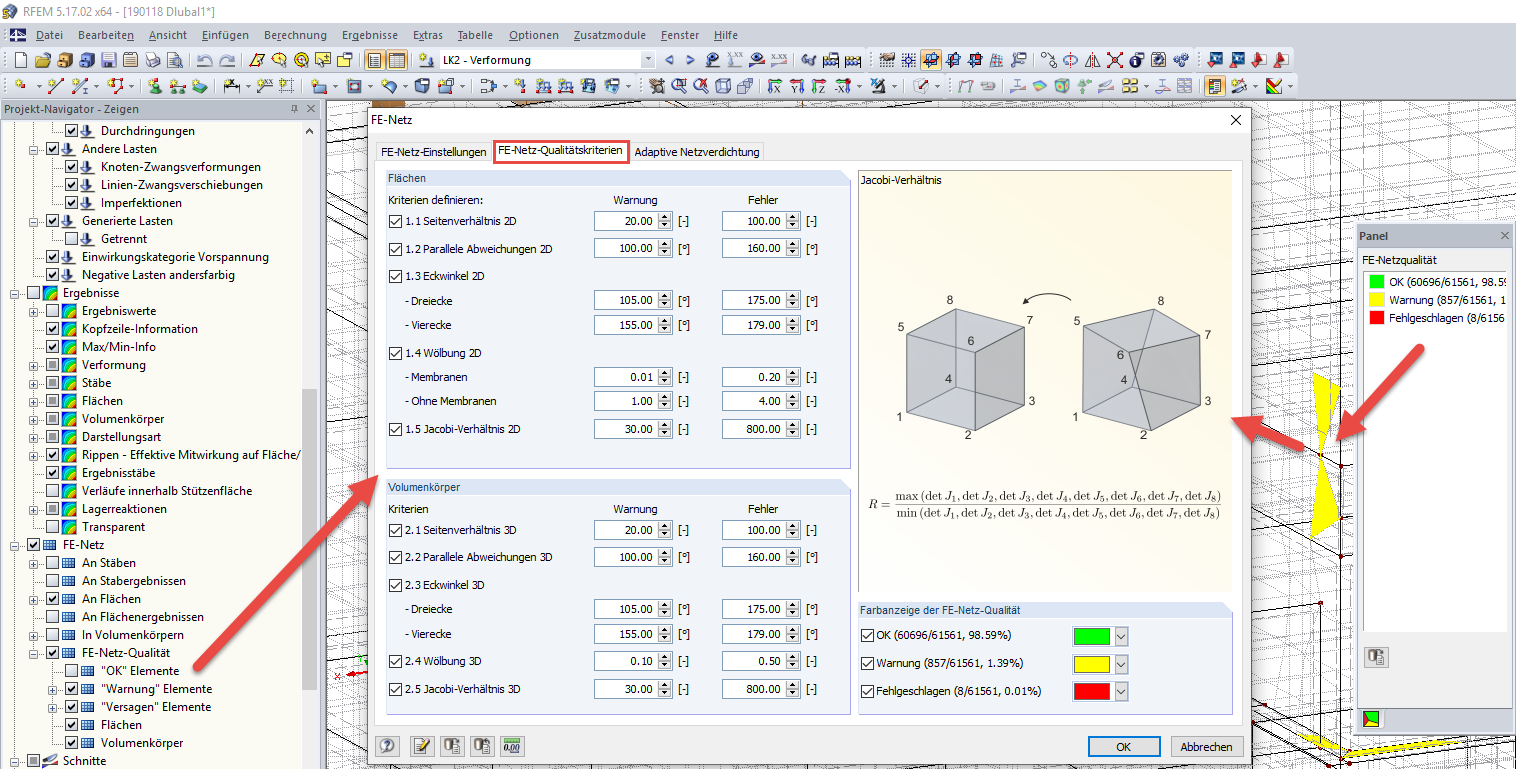1516x769 pixels.
Task: Open a file with the folder icon
Action: pyautogui.click(x=42, y=60)
